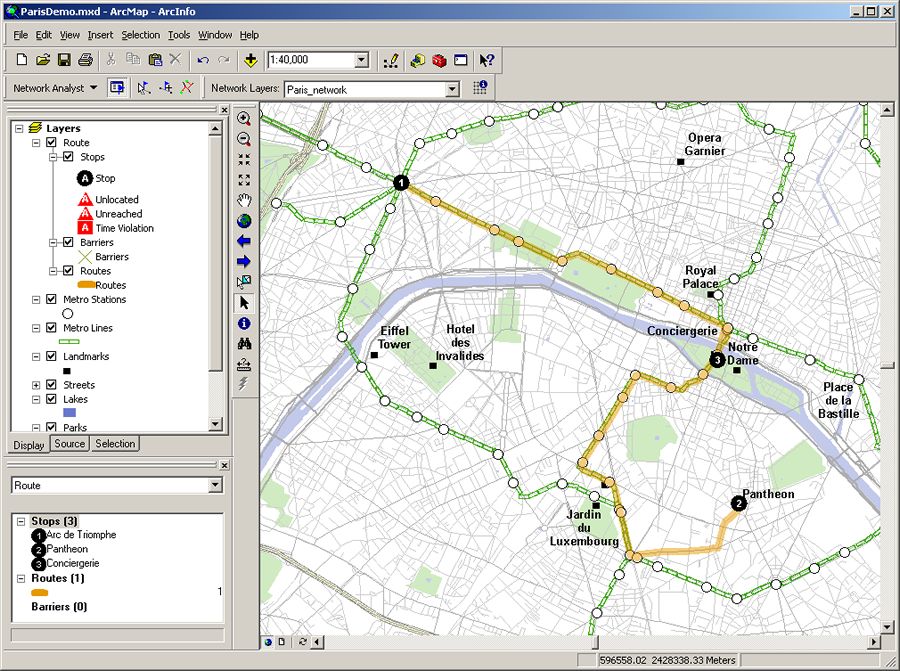The width and height of the screenshot is (900, 671).
Task: Expand the Streets layer tree node
Action: coord(36,385)
